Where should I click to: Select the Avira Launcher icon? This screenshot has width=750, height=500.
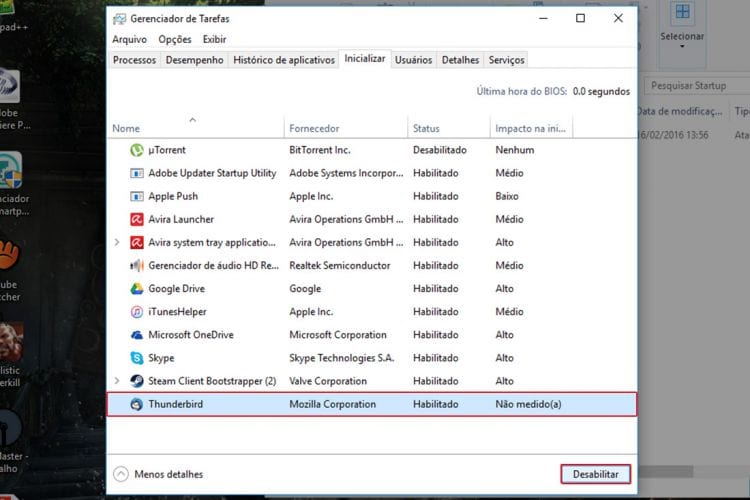pyautogui.click(x=137, y=219)
